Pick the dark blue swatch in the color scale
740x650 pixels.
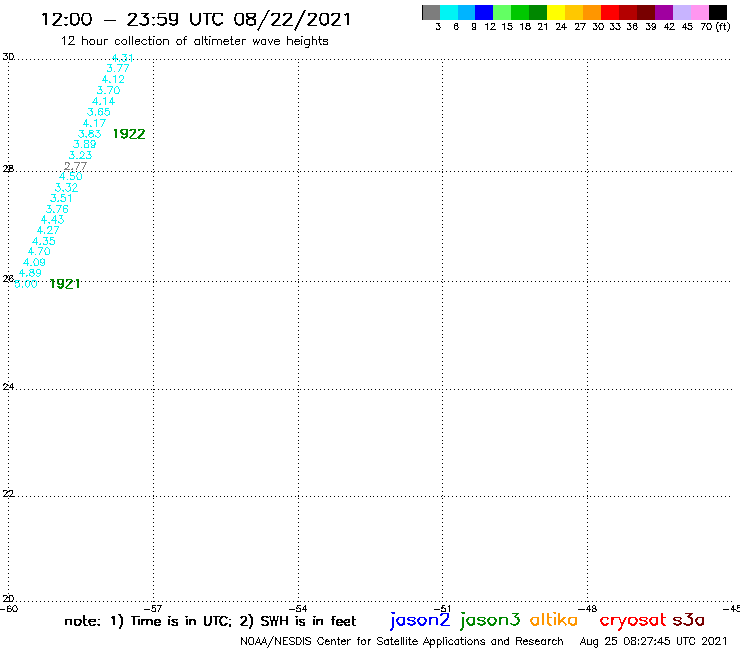pos(484,13)
